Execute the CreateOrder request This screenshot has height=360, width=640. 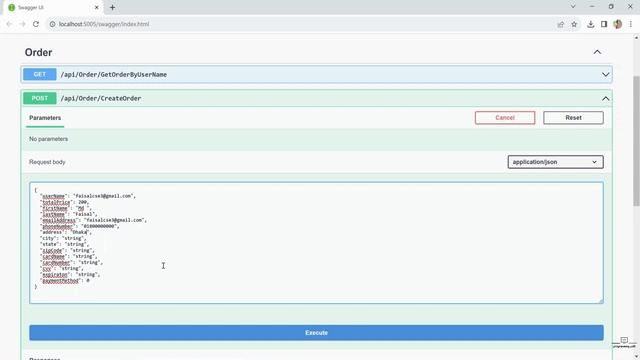coord(316,333)
